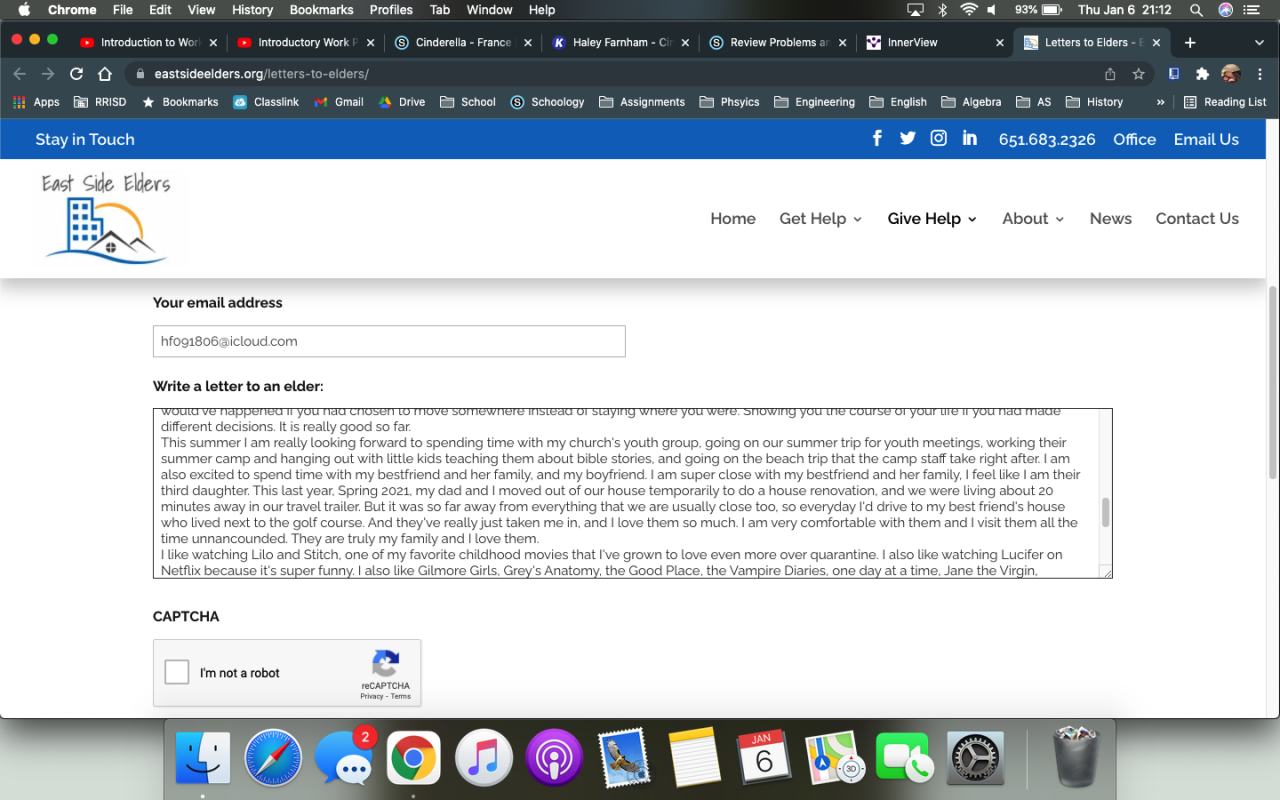Click in the email address field
The image size is (1280, 800).
point(389,341)
